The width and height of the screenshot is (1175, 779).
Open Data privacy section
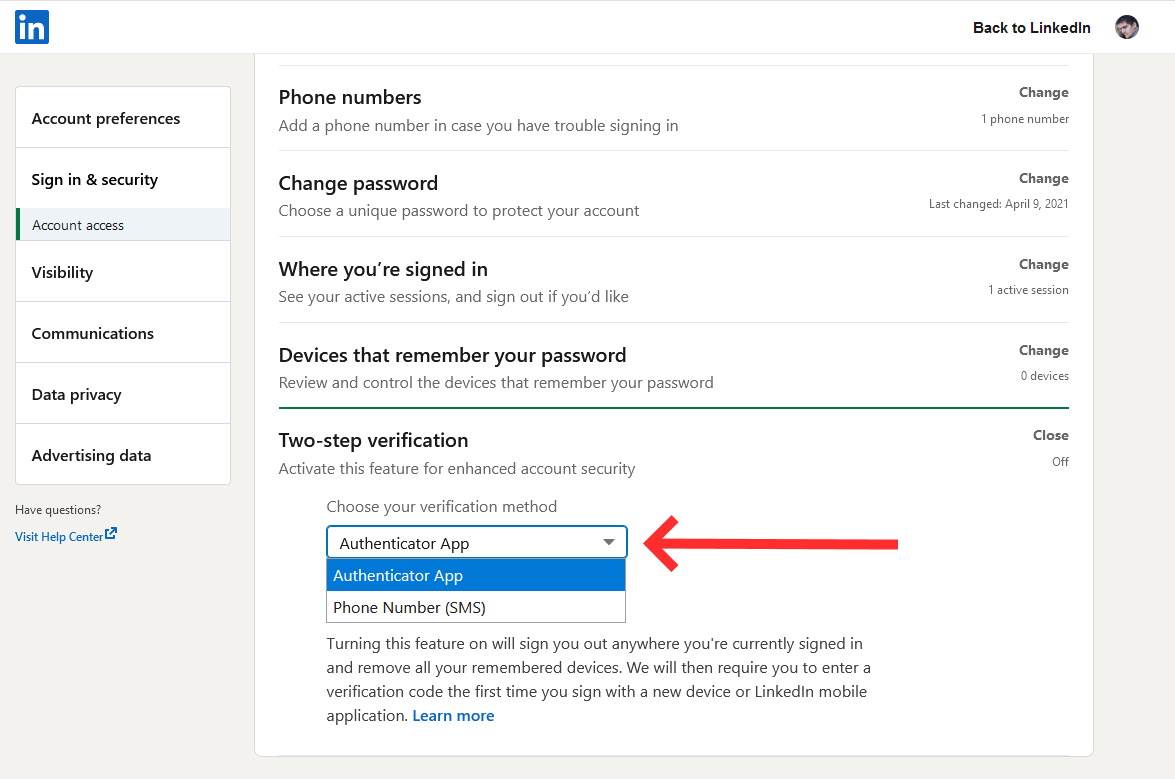pos(76,394)
